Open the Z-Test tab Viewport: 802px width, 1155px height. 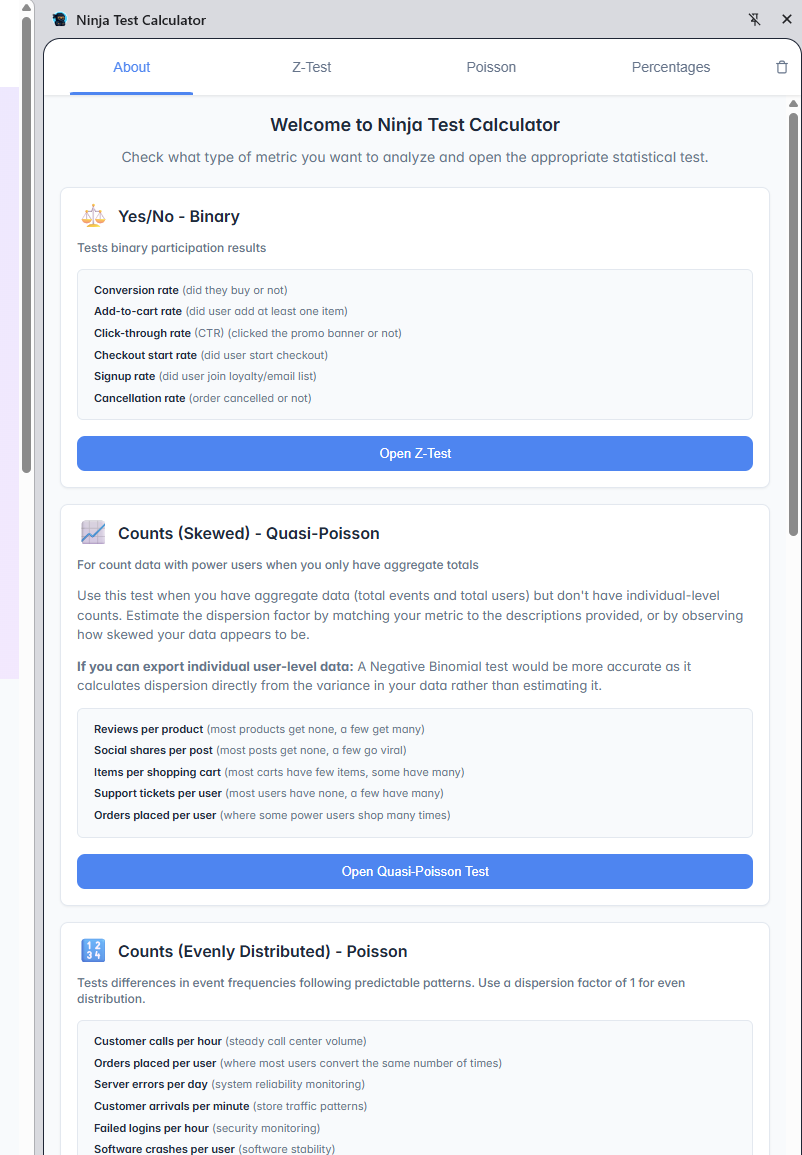point(311,67)
